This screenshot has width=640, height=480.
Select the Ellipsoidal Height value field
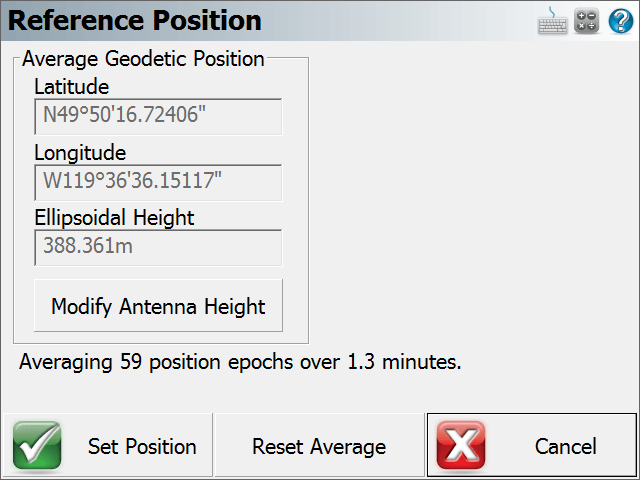click(158, 248)
